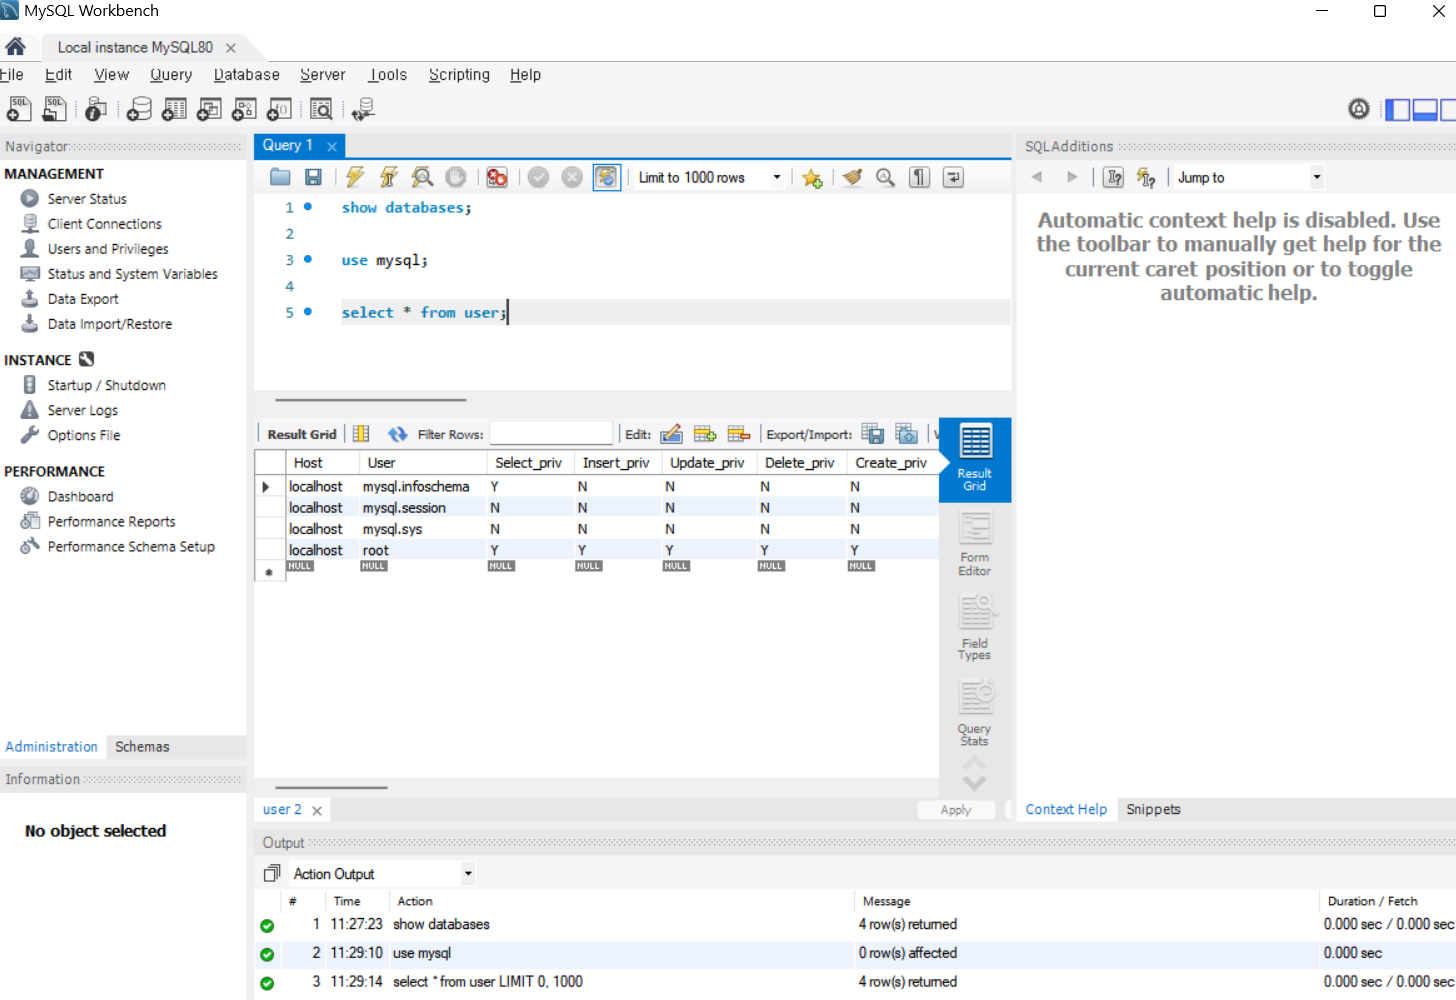The image size is (1456, 1000).
Task: Toggle wrap cell content in result grid
Action: [361, 434]
